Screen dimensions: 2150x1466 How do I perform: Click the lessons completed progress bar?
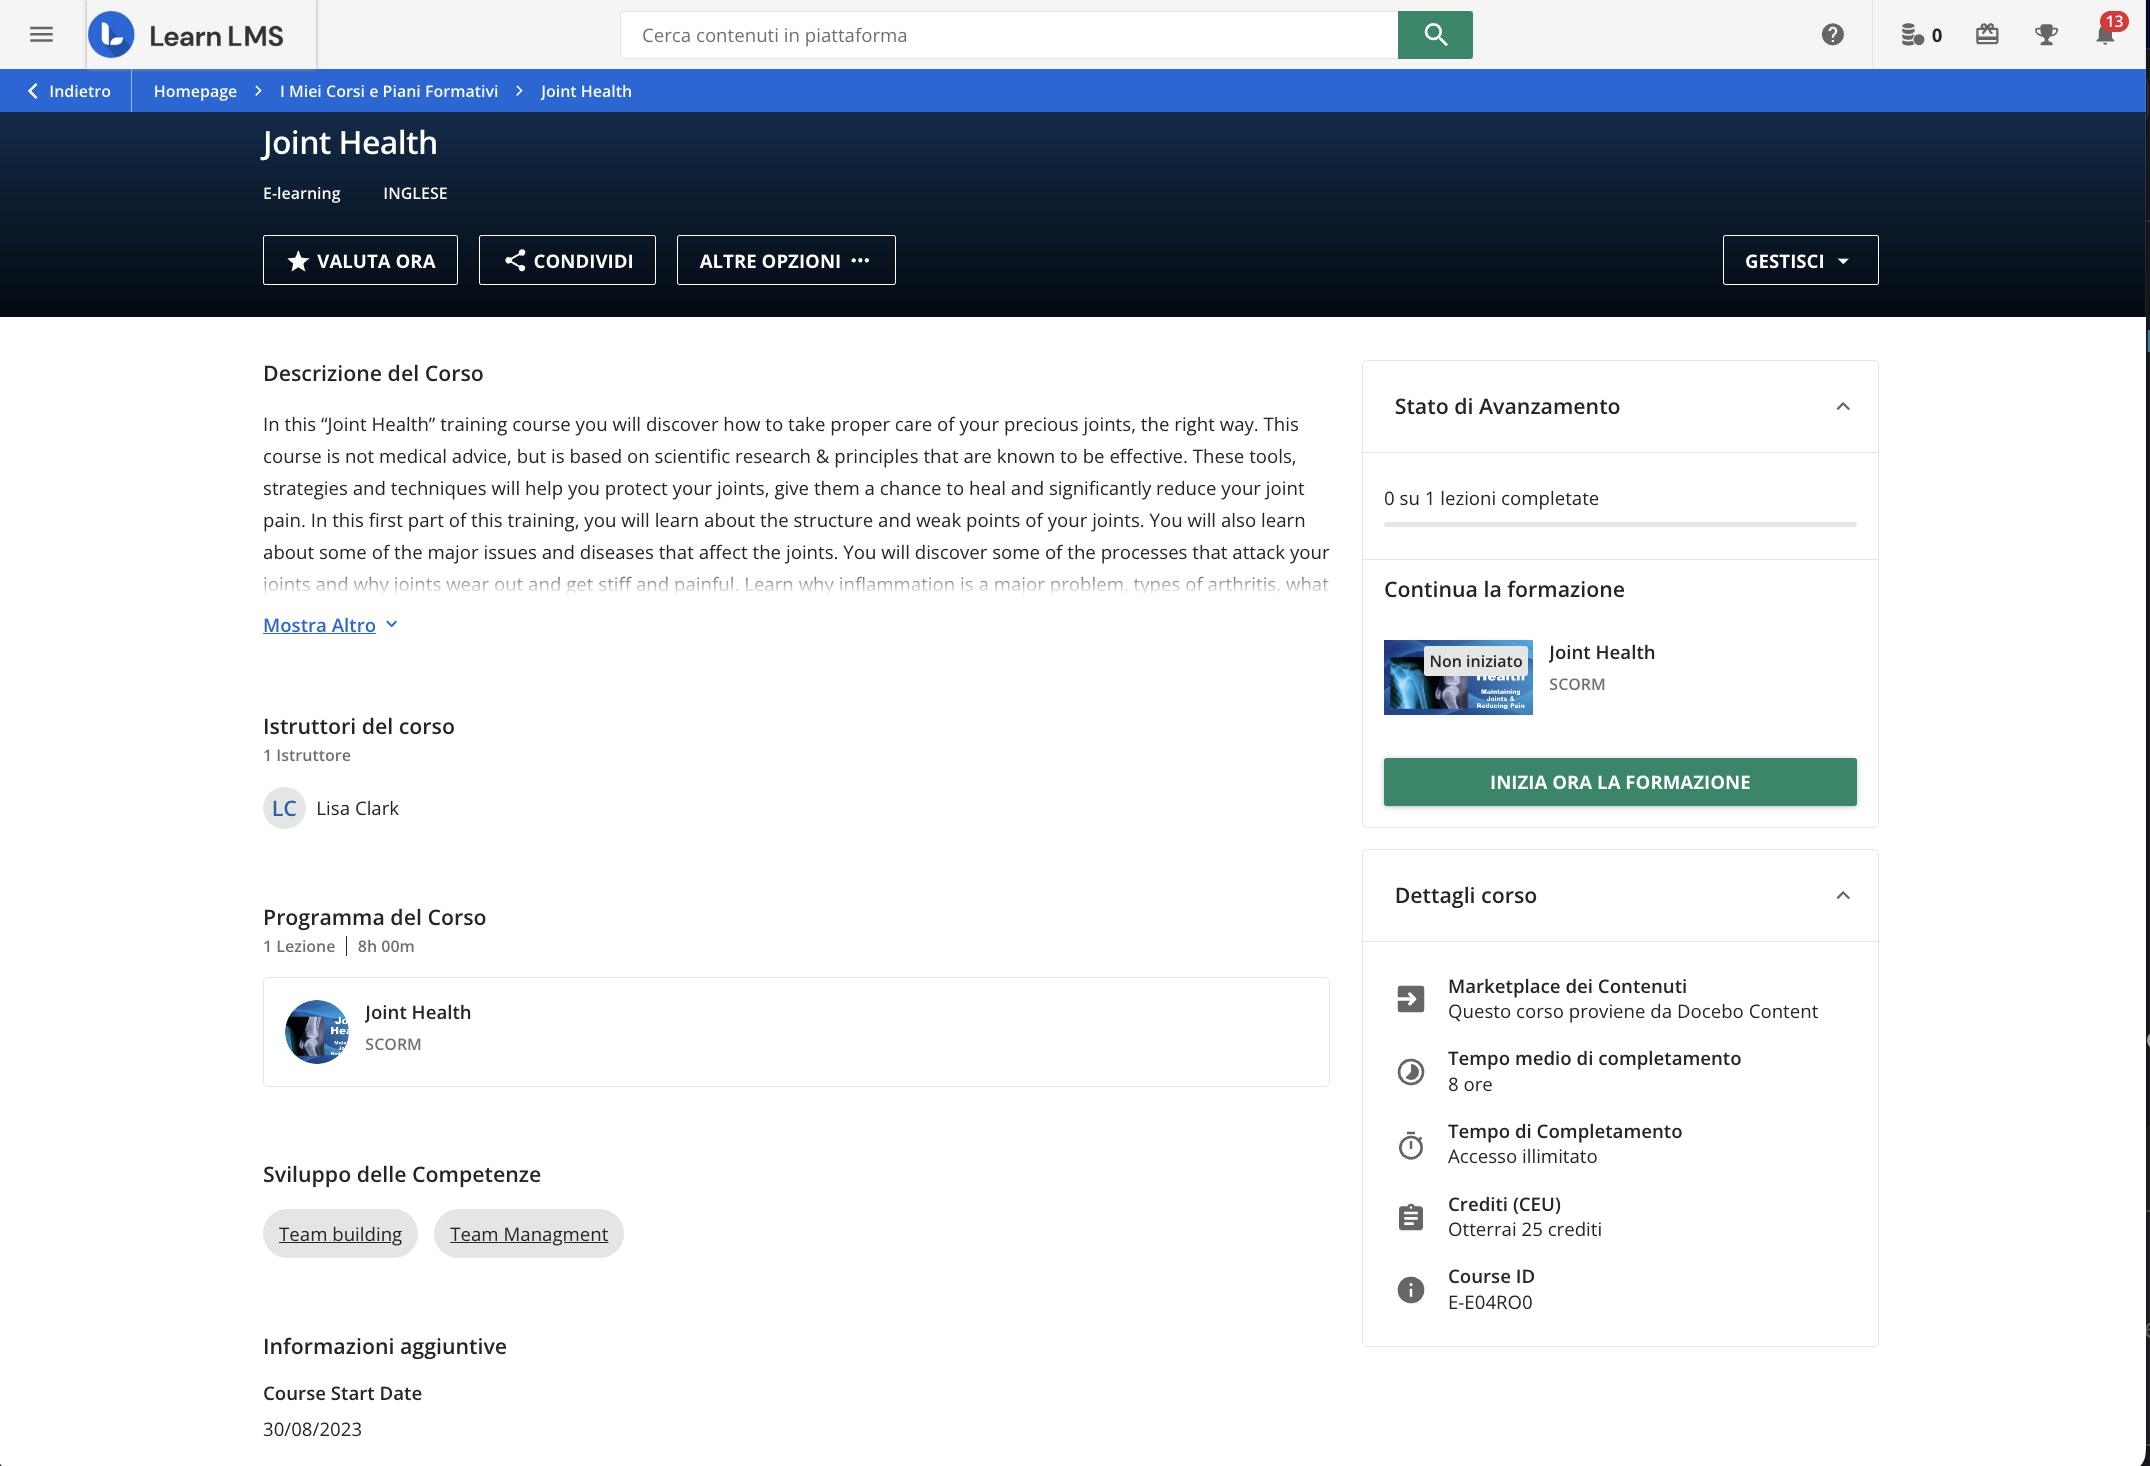click(1619, 524)
